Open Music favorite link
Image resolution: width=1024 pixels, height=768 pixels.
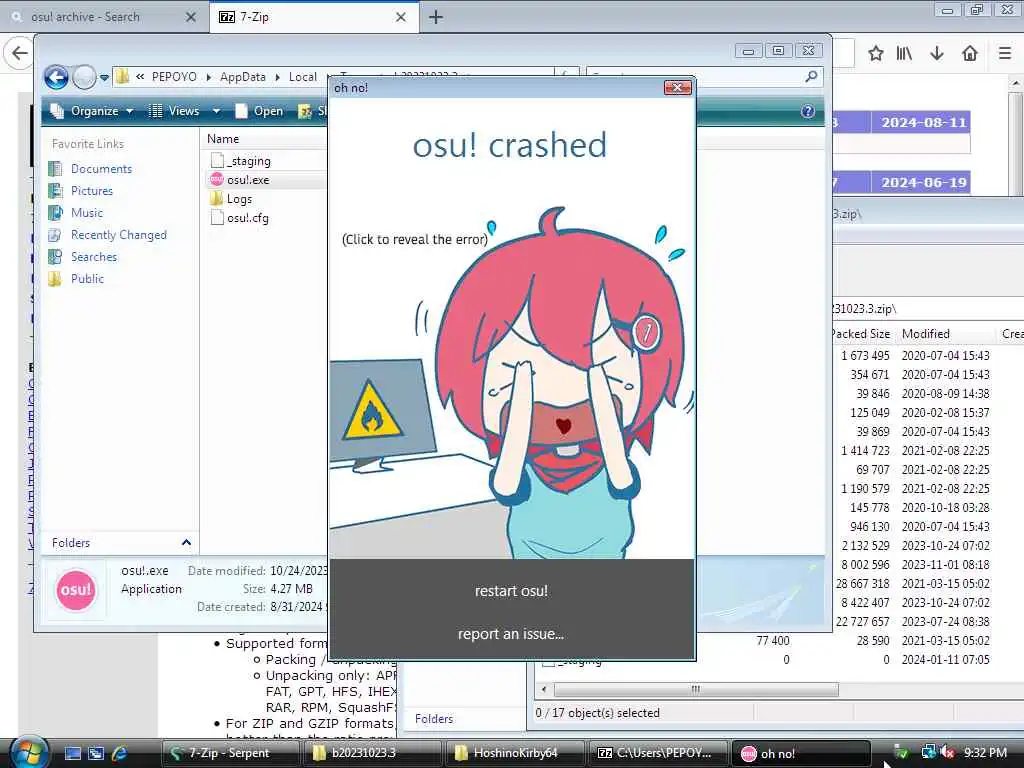click(x=87, y=213)
